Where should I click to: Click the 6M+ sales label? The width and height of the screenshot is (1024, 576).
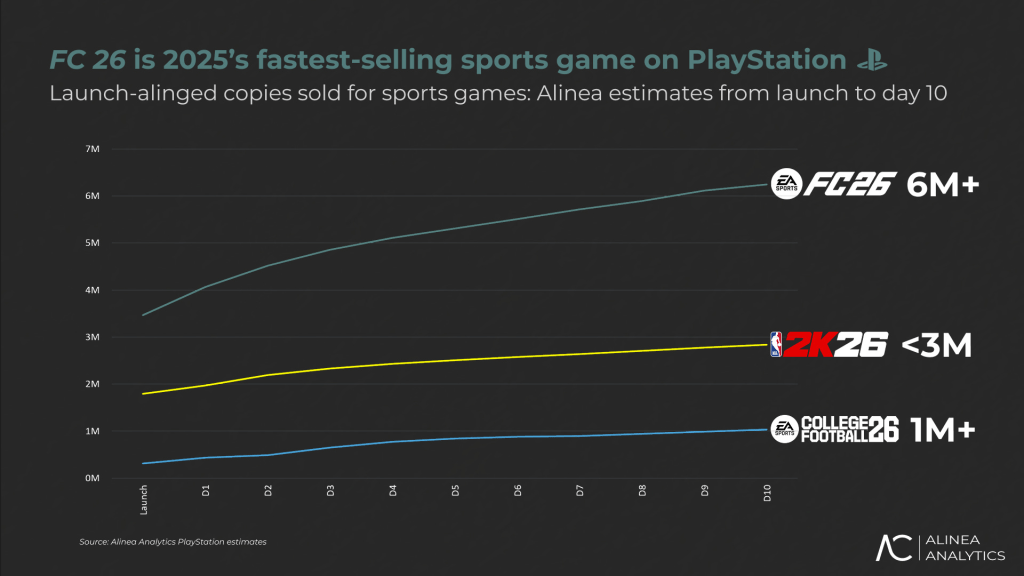coord(942,185)
